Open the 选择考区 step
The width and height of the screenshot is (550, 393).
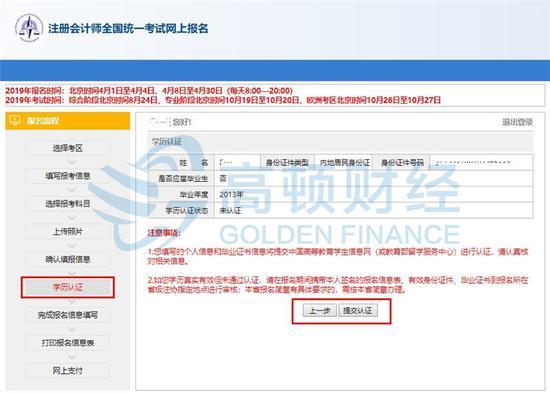[67, 148]
